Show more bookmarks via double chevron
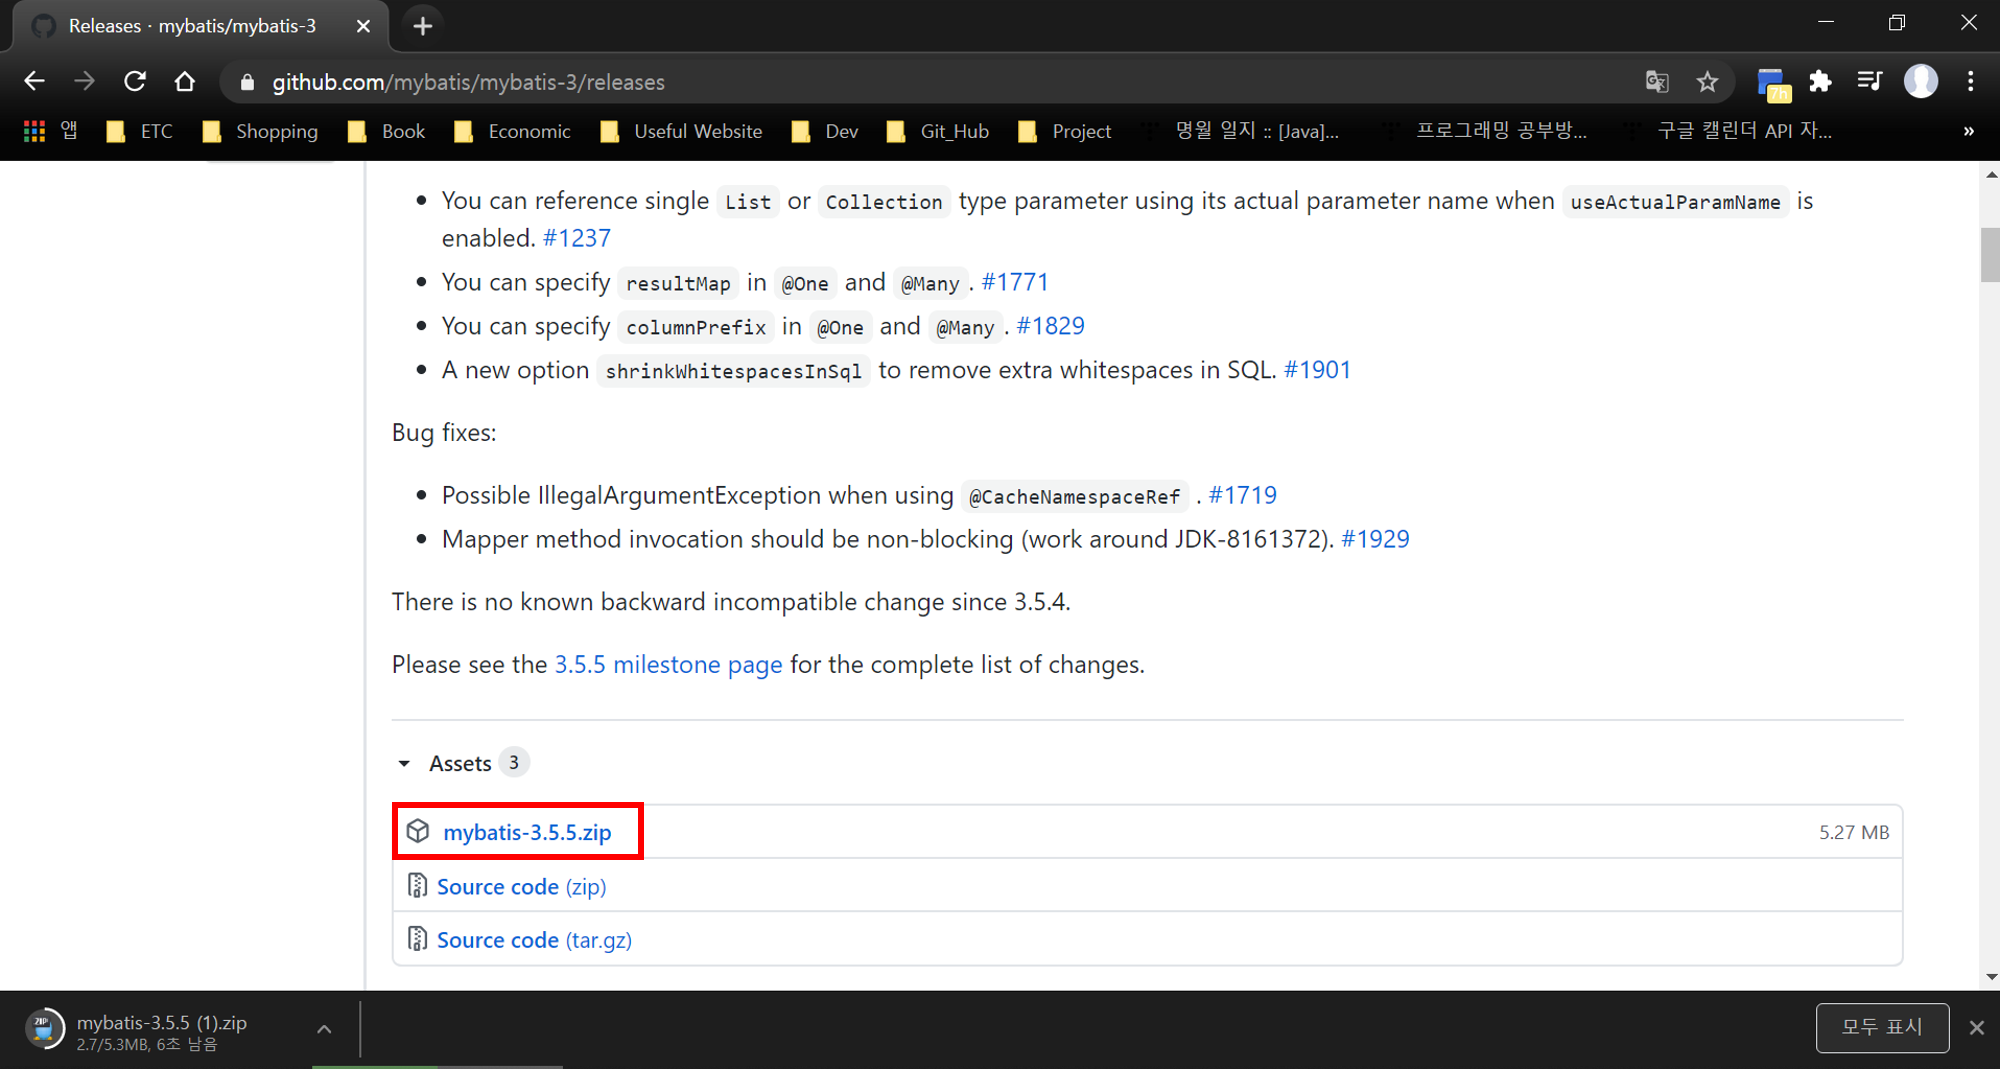Screen dimensions: 2000x1069 (1968, 131)
